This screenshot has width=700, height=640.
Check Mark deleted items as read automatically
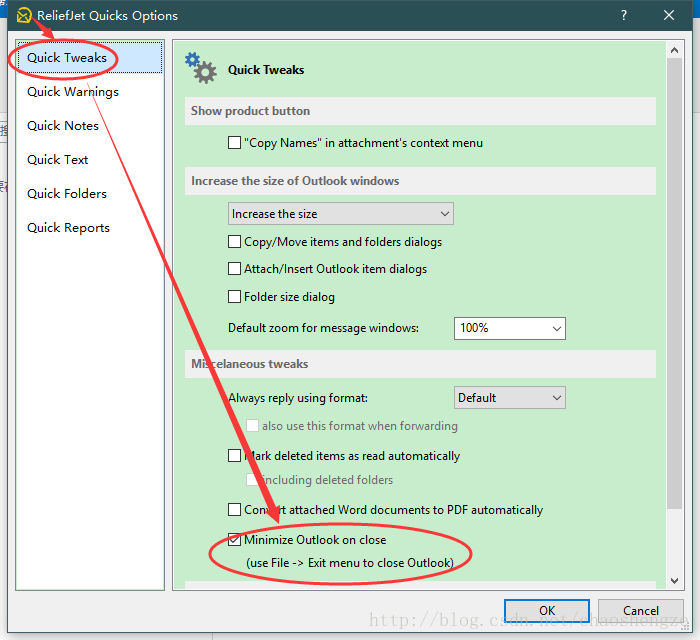[x=234, y=456]
